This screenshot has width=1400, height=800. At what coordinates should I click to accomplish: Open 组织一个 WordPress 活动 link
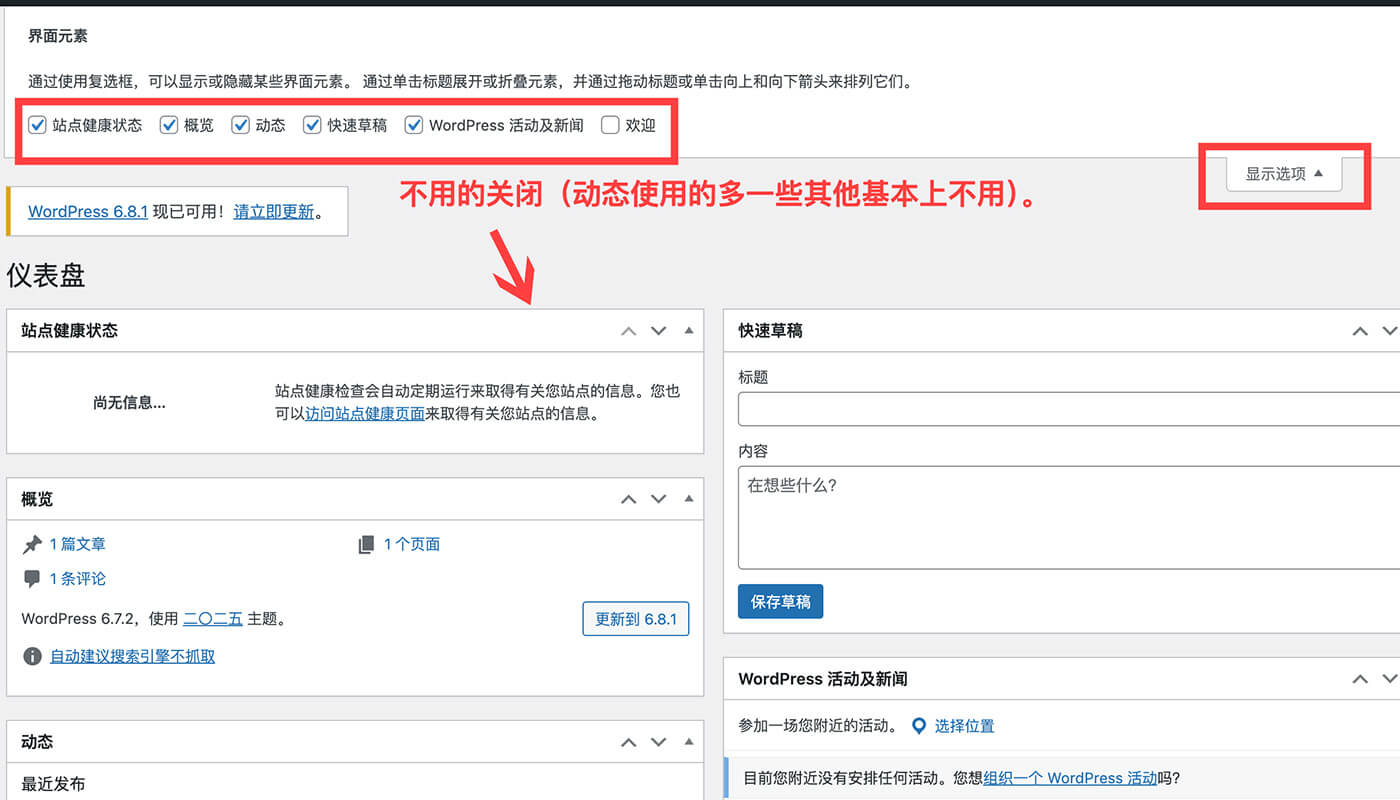[x=1070, y=778]
